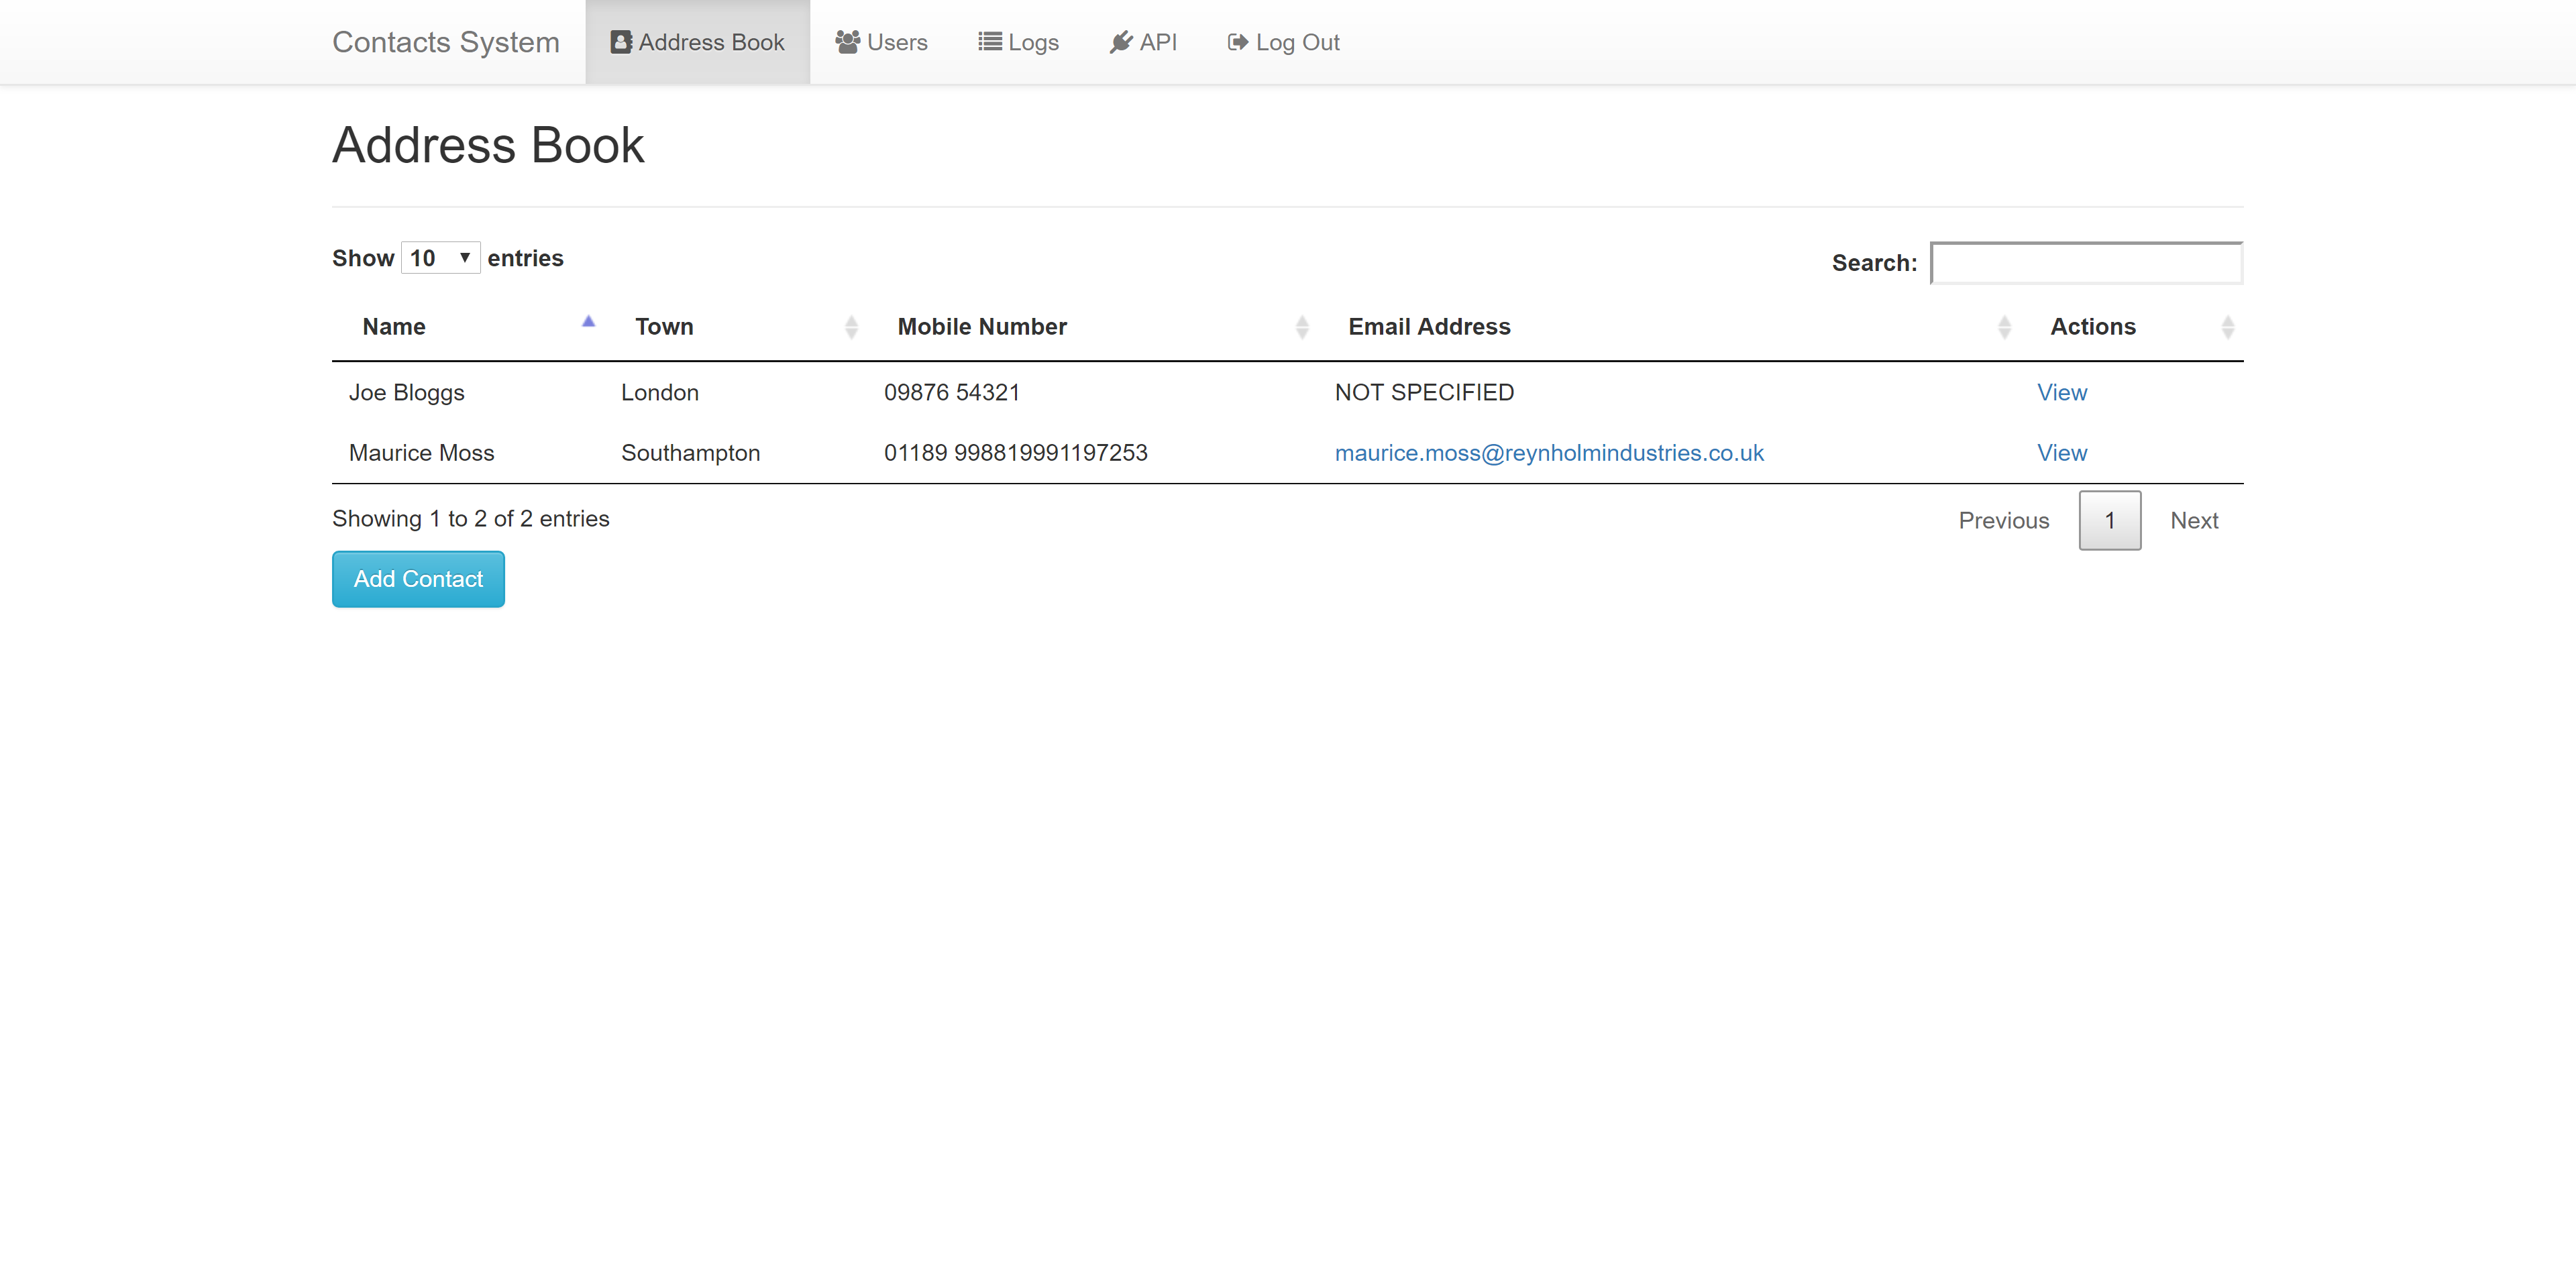Viewport: 2576px width, 1271px height.
Task: Click the Town column sort arrows
Action: pos(852,327)
